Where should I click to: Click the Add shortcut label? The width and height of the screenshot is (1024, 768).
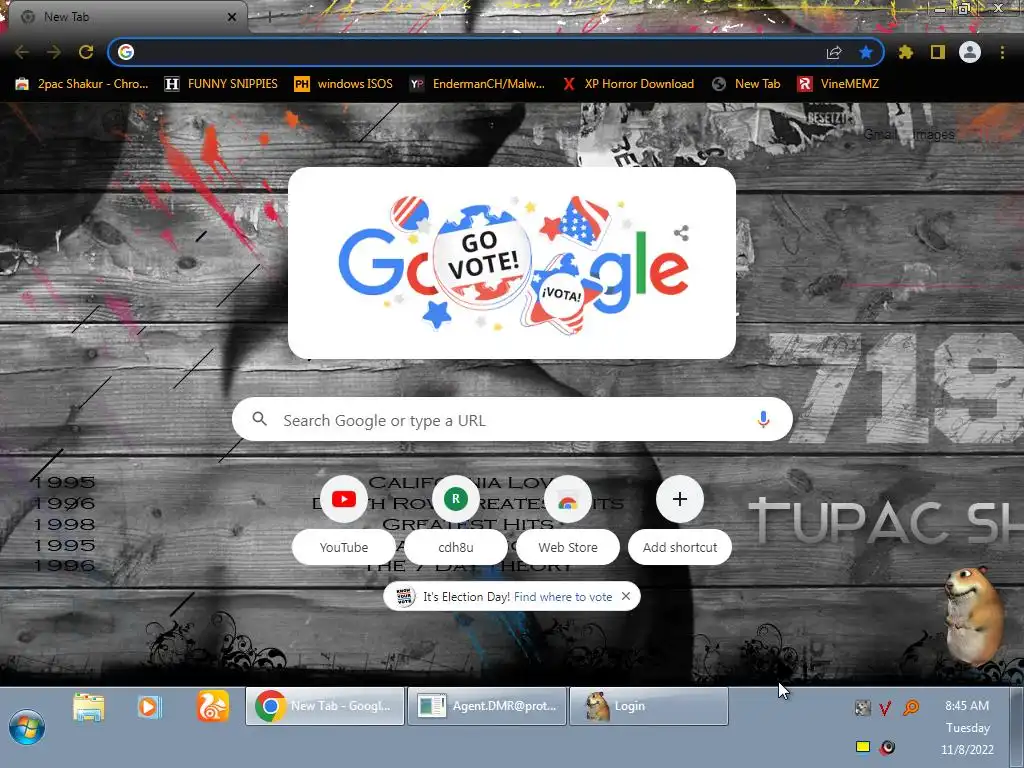[680, 547]
